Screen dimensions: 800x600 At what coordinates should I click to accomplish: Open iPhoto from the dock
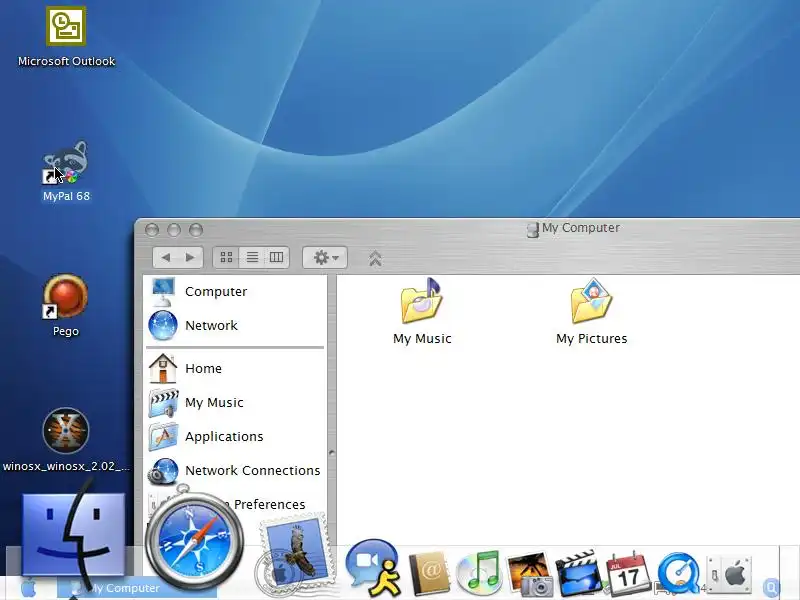[x=529, y=572]
